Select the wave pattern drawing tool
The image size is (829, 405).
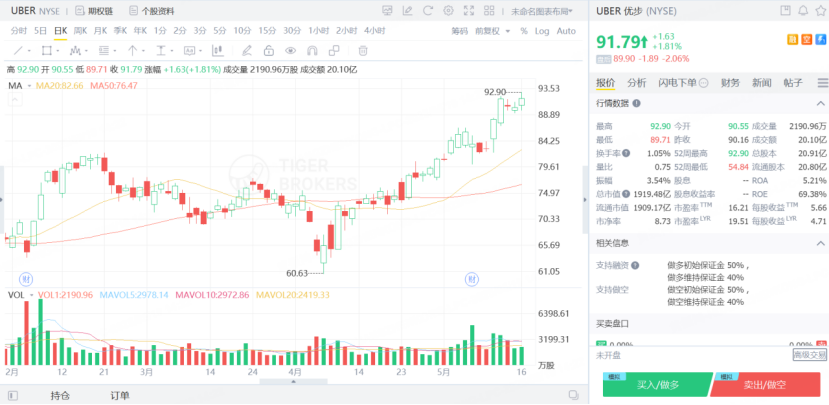[75, 51]
